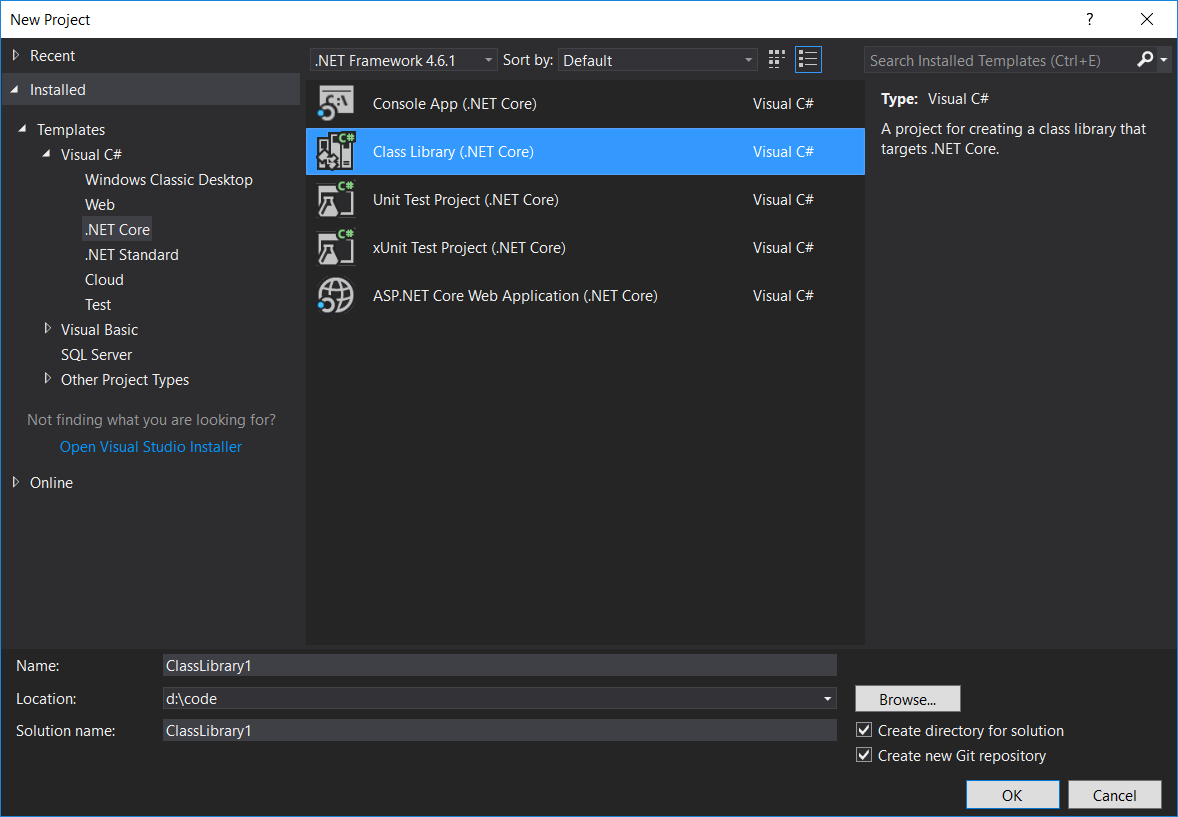The height and width of the screenshot is (817, 1178).
Task: Select the Console App (.NET Core) template icon
Action: click(336, 103)
